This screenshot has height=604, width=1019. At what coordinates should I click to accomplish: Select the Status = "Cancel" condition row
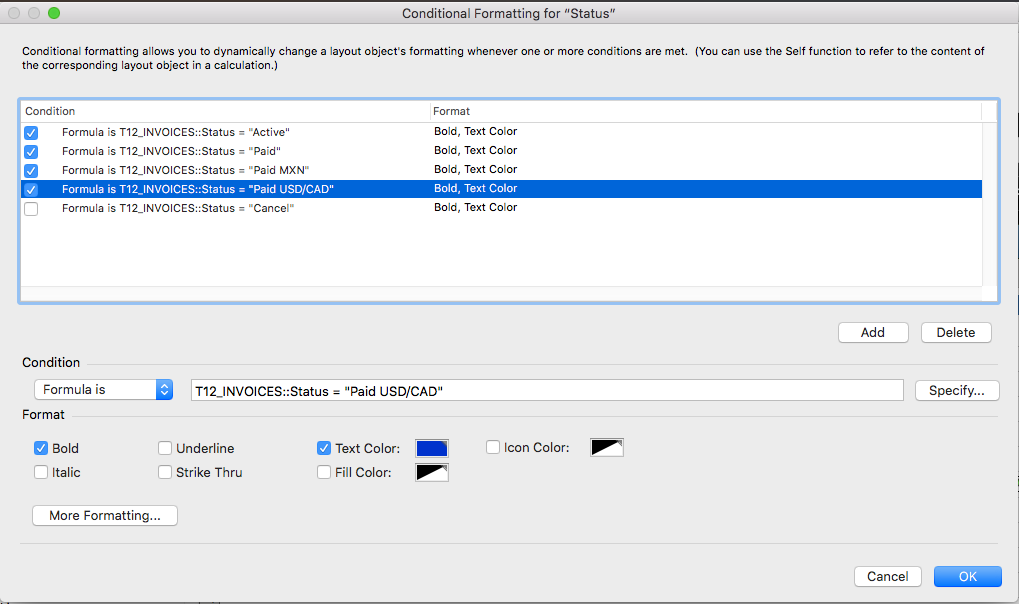coord(501,208)
